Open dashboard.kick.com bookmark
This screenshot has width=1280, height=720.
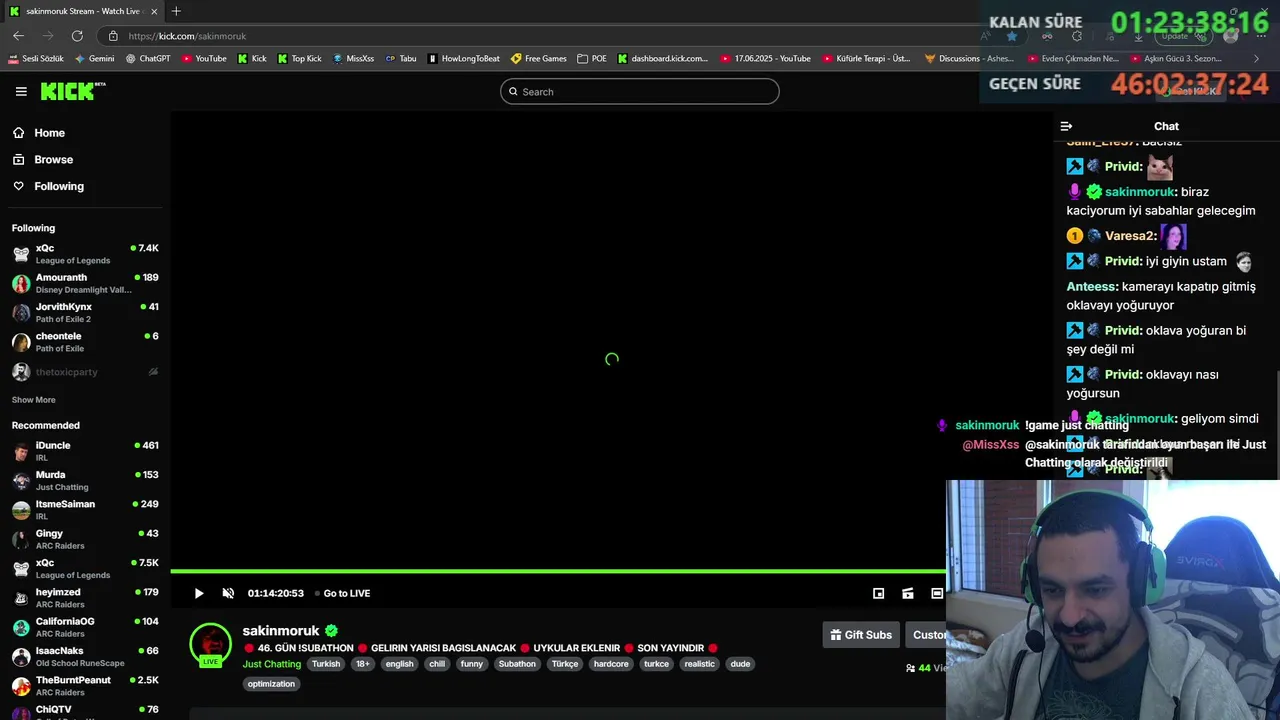[662, 58]
